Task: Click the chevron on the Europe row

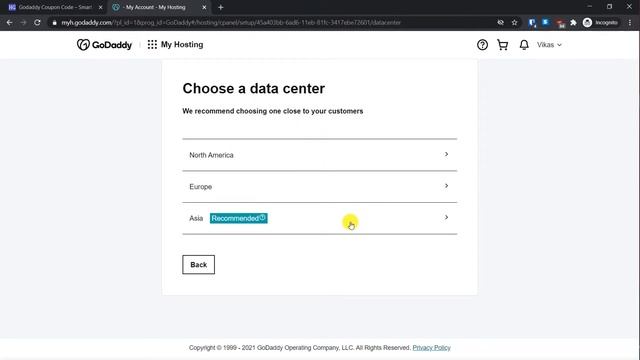Action: (446, 186)
